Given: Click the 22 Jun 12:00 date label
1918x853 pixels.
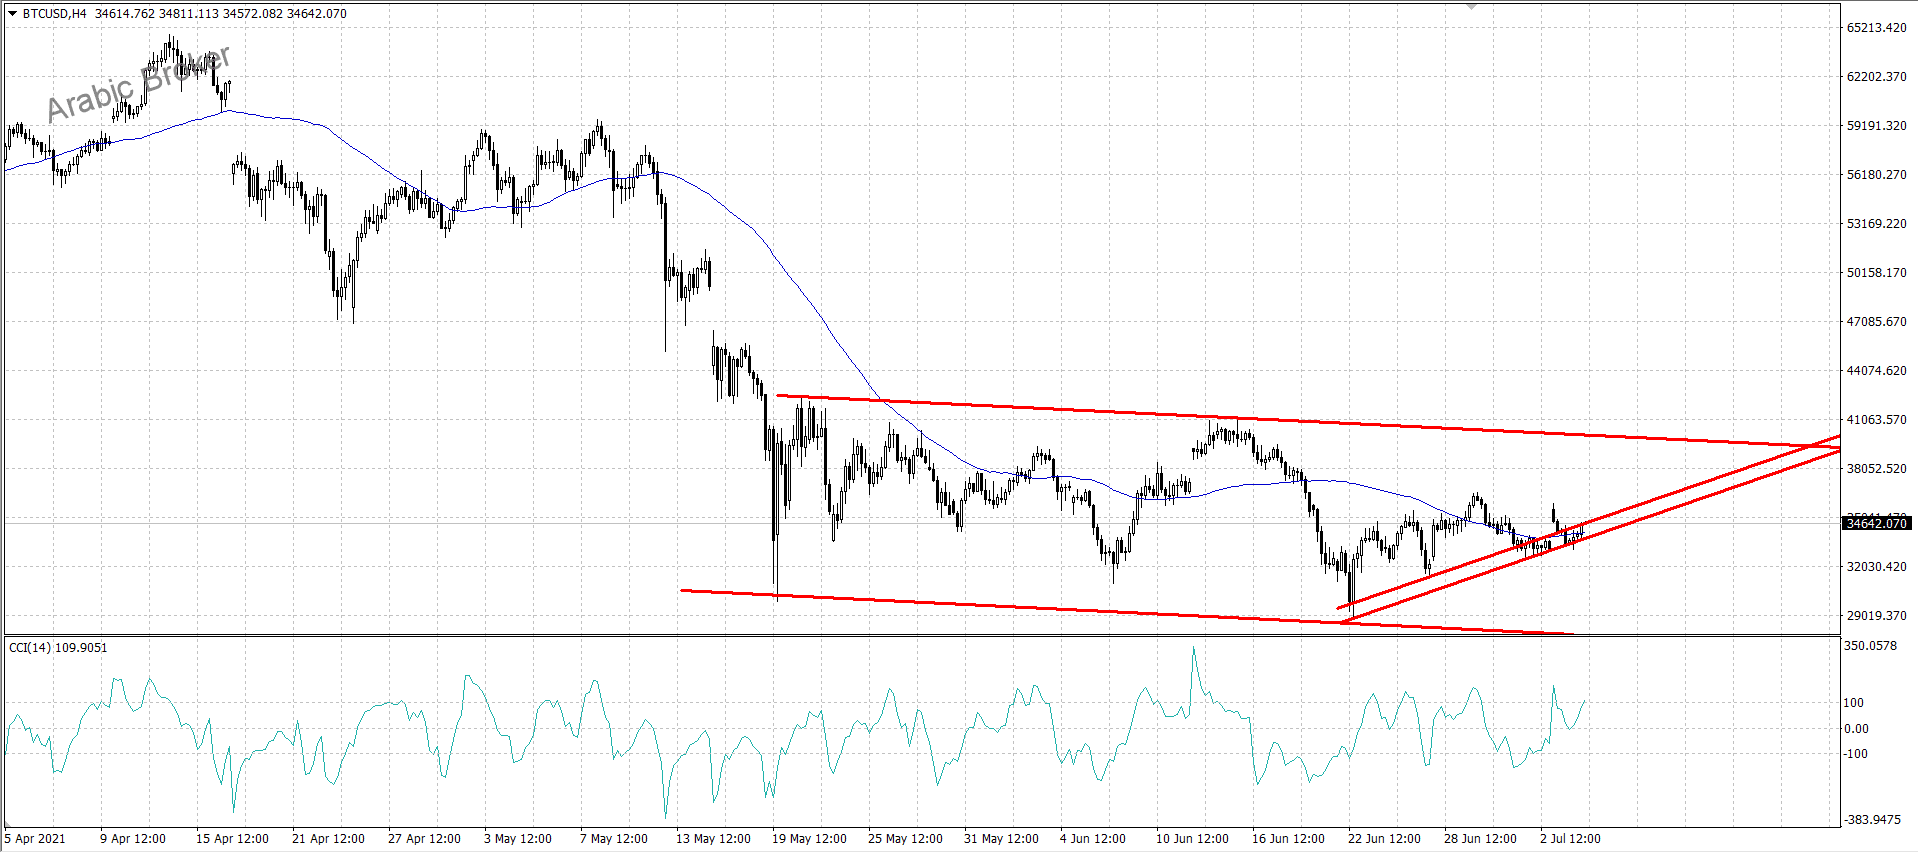Looking at the screenshot, I should [1384, 839].
